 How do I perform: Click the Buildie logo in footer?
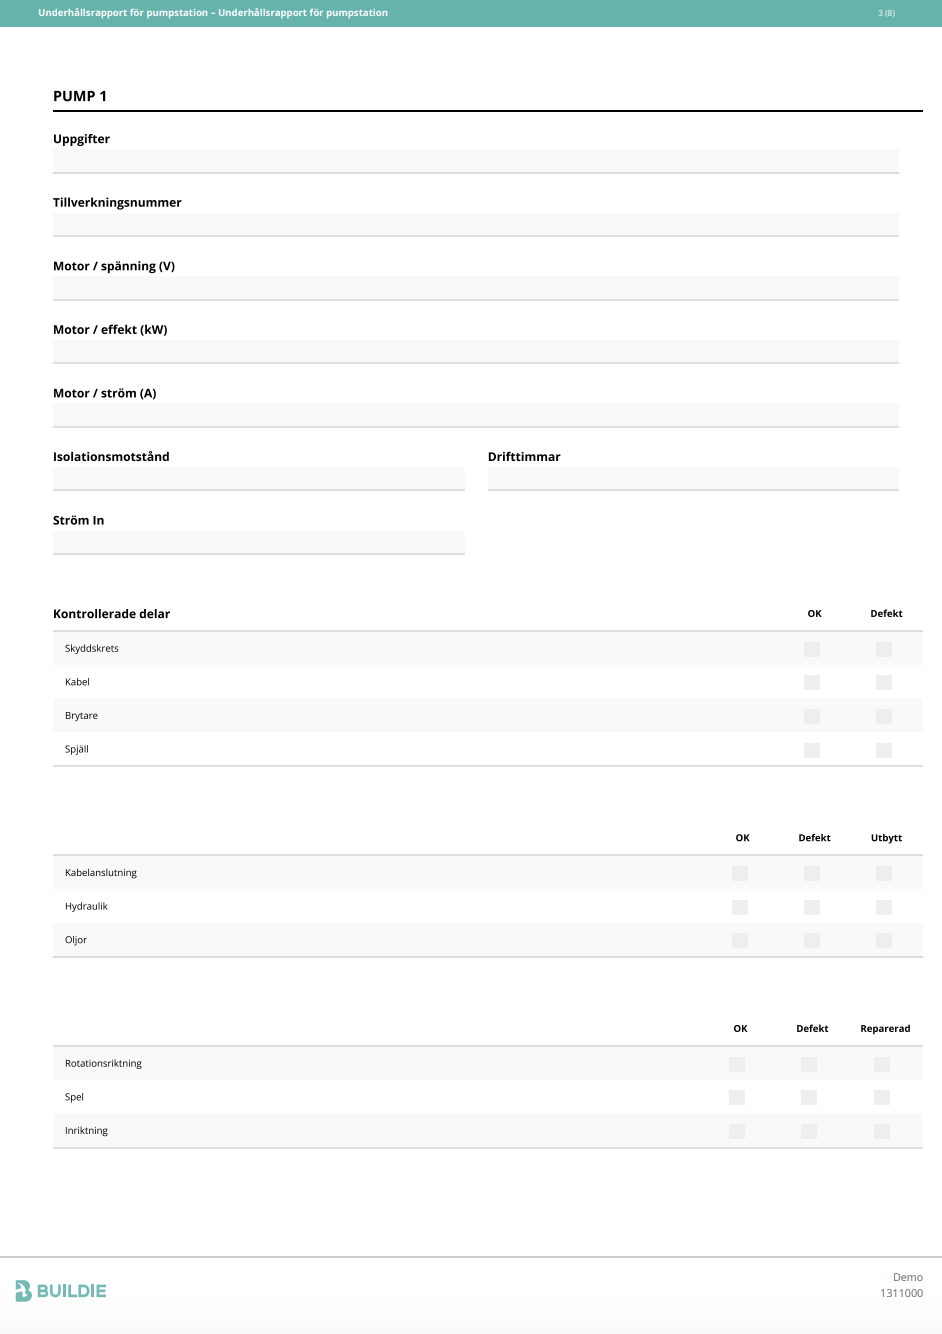[61, 1291]
